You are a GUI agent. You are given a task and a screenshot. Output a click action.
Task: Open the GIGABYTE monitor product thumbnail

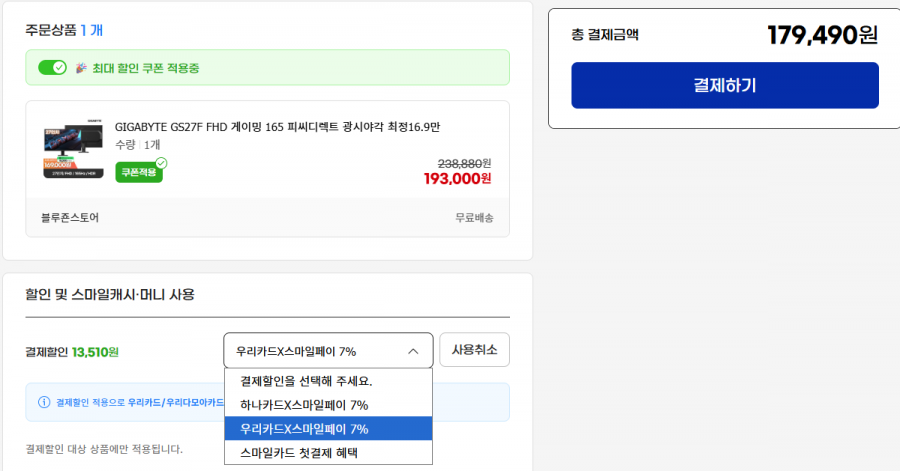[x=73, y=149]
